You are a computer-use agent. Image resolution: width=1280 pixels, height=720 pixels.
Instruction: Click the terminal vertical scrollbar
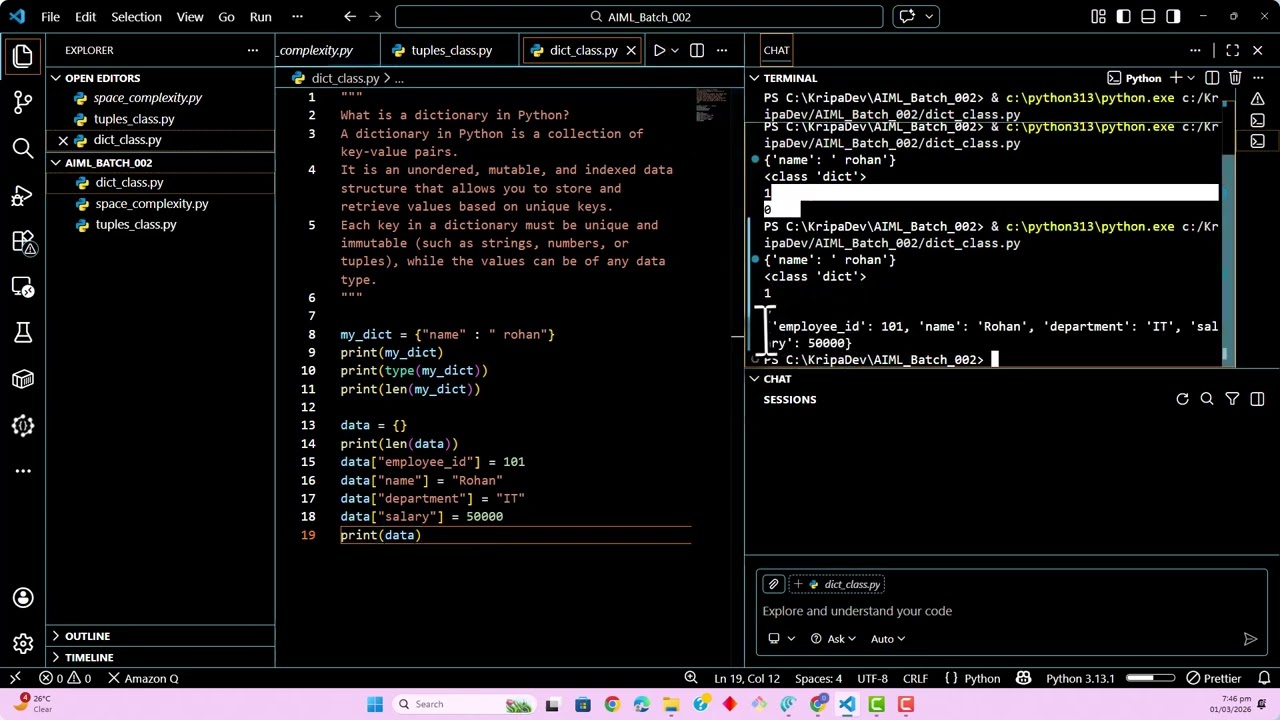click(1230, 260)
